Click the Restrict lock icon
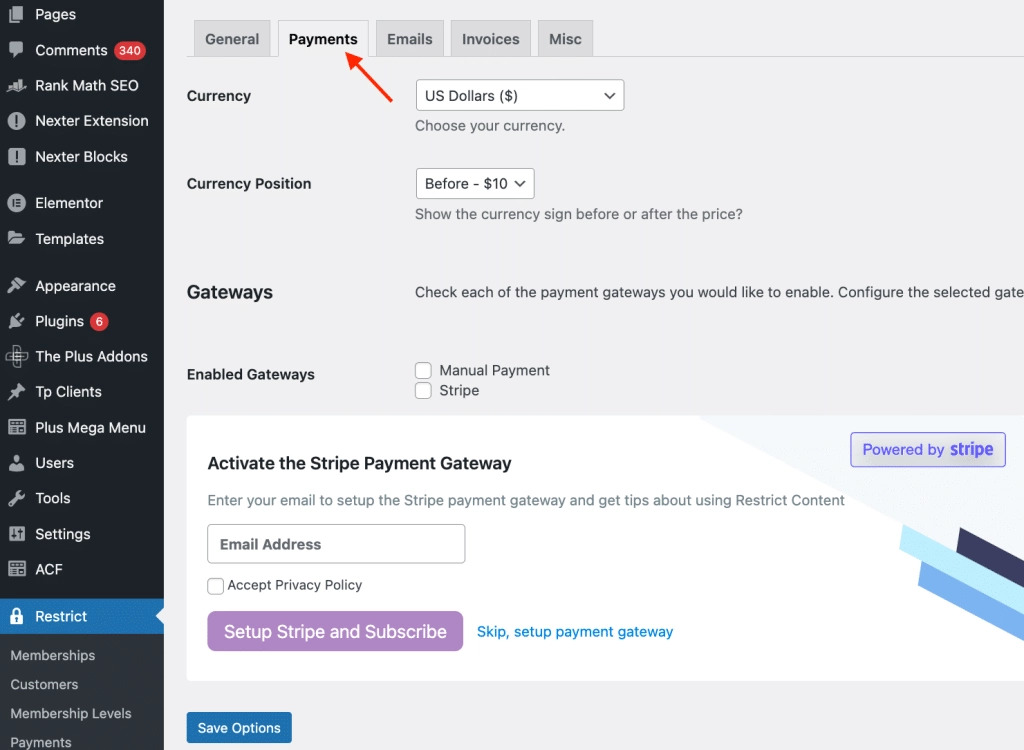The image size is (1024, 750). click(16, 616)
